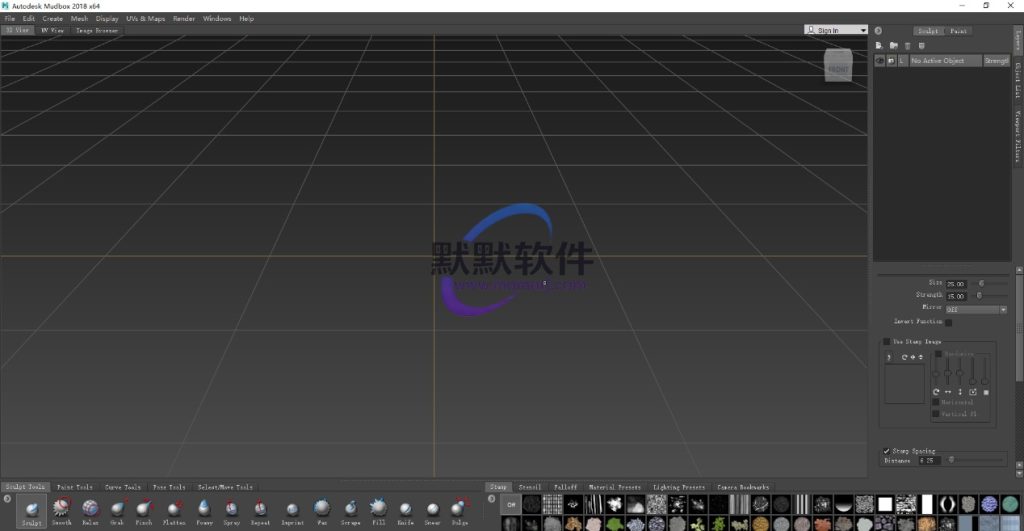Open the Mirror dropdown
The width and height of the screenshot is (1024, 531).
(976, 309)
